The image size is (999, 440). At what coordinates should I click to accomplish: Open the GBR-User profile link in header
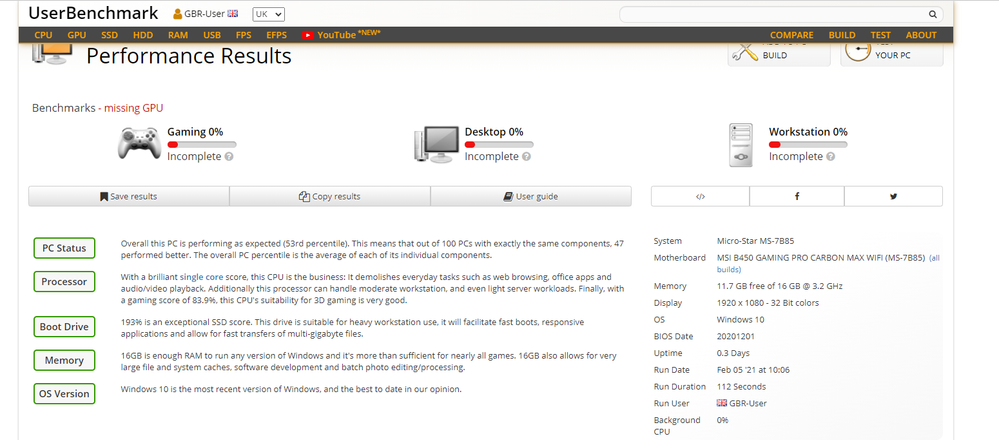coord(205,13)
